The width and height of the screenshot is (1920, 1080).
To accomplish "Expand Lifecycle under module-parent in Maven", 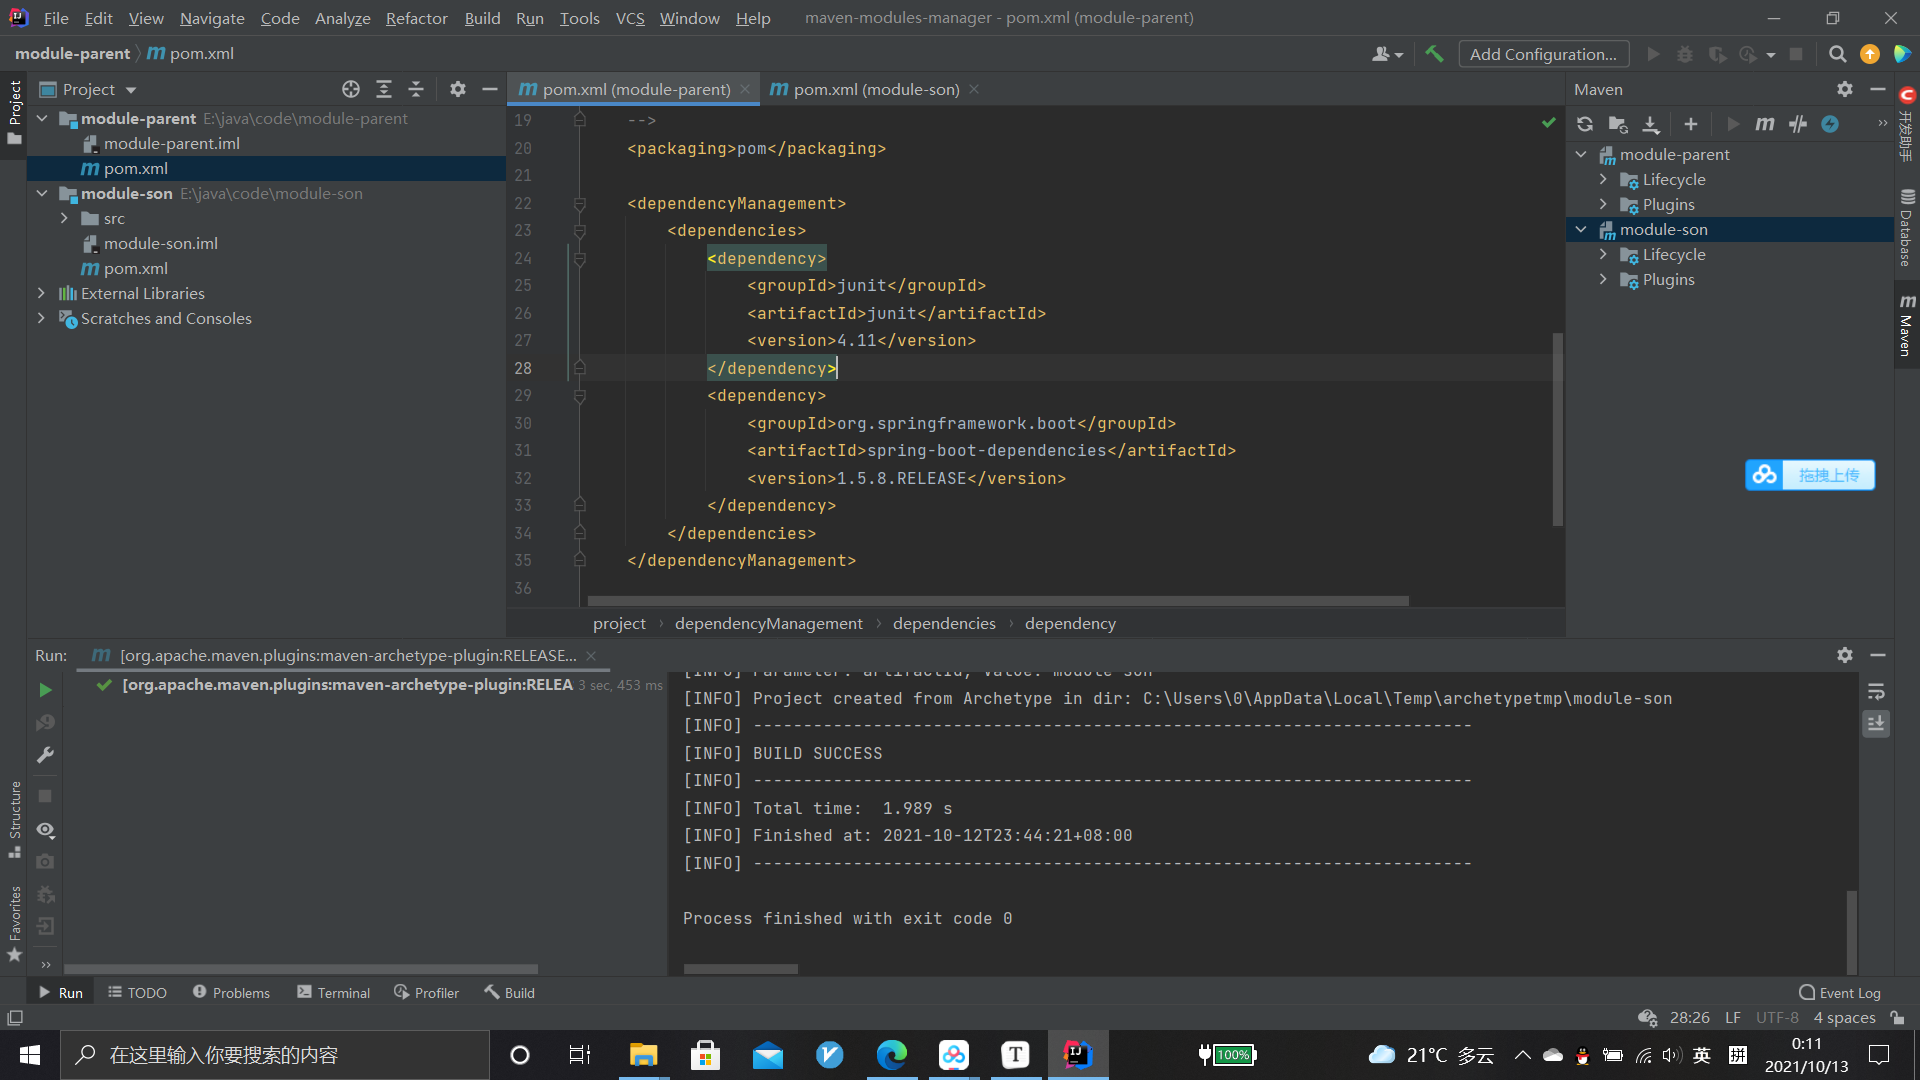I will pyautogui.click(x=1603, y=179).
